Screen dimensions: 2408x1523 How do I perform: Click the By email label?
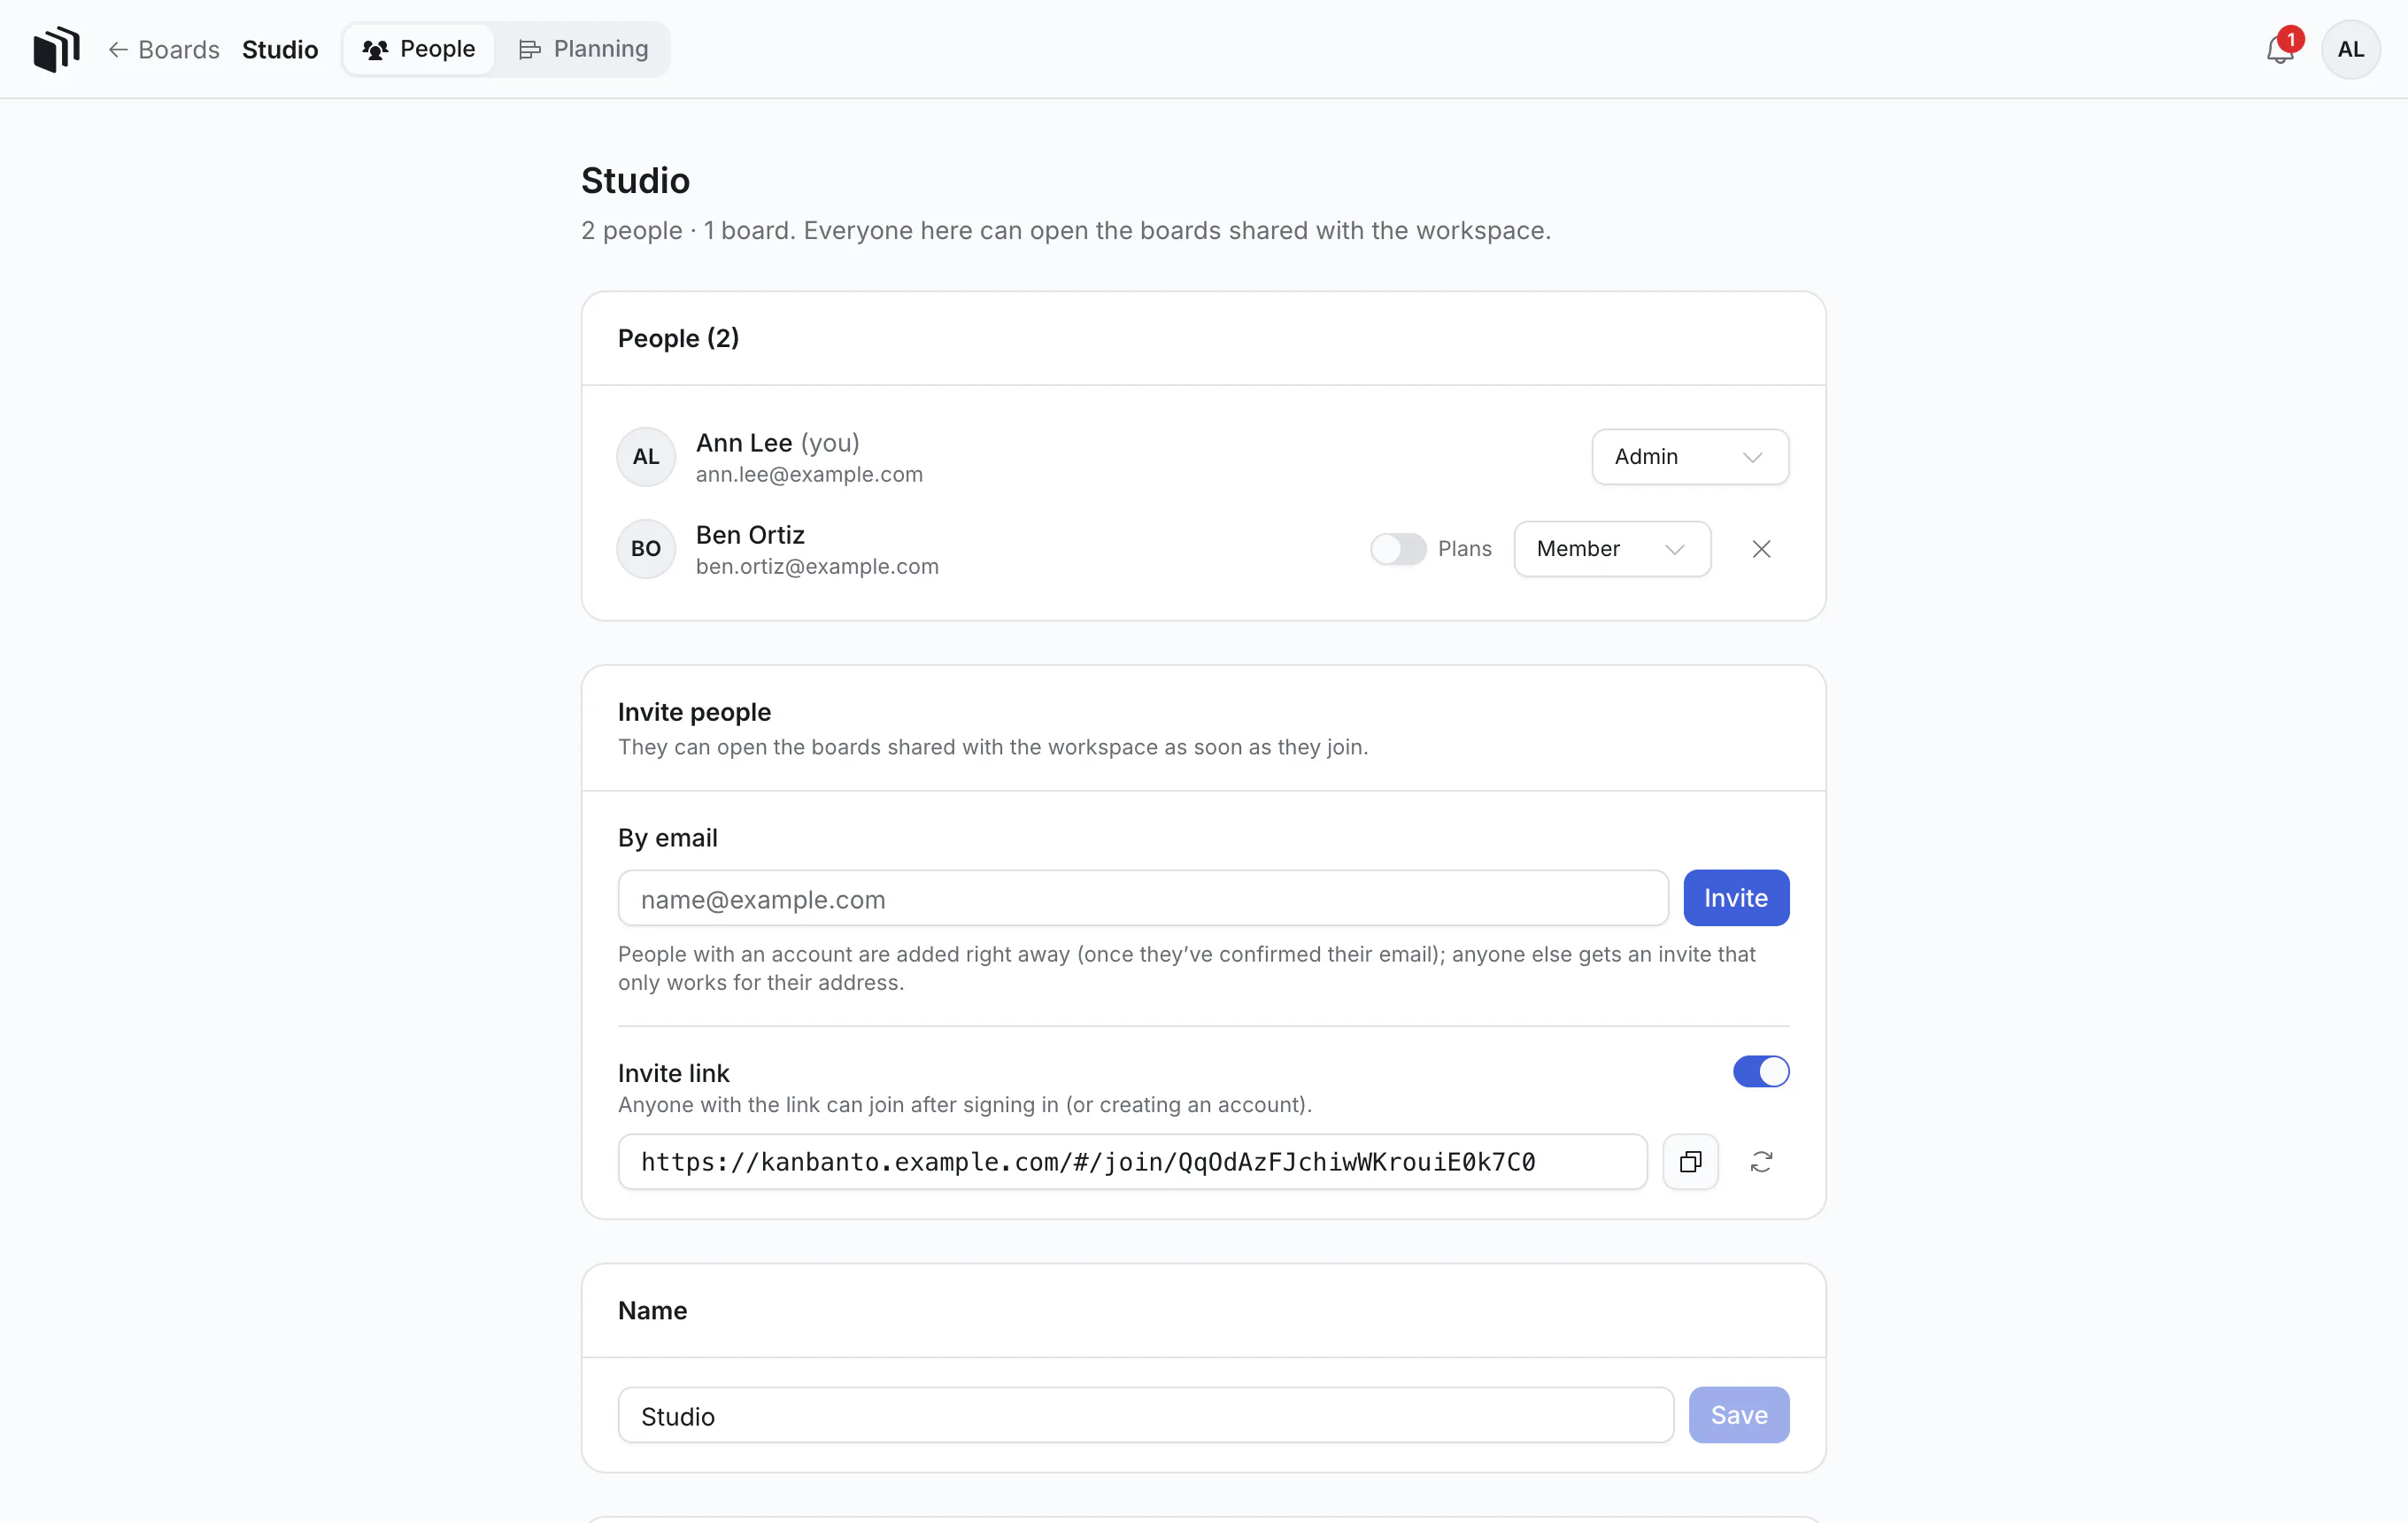click(668, 838)
